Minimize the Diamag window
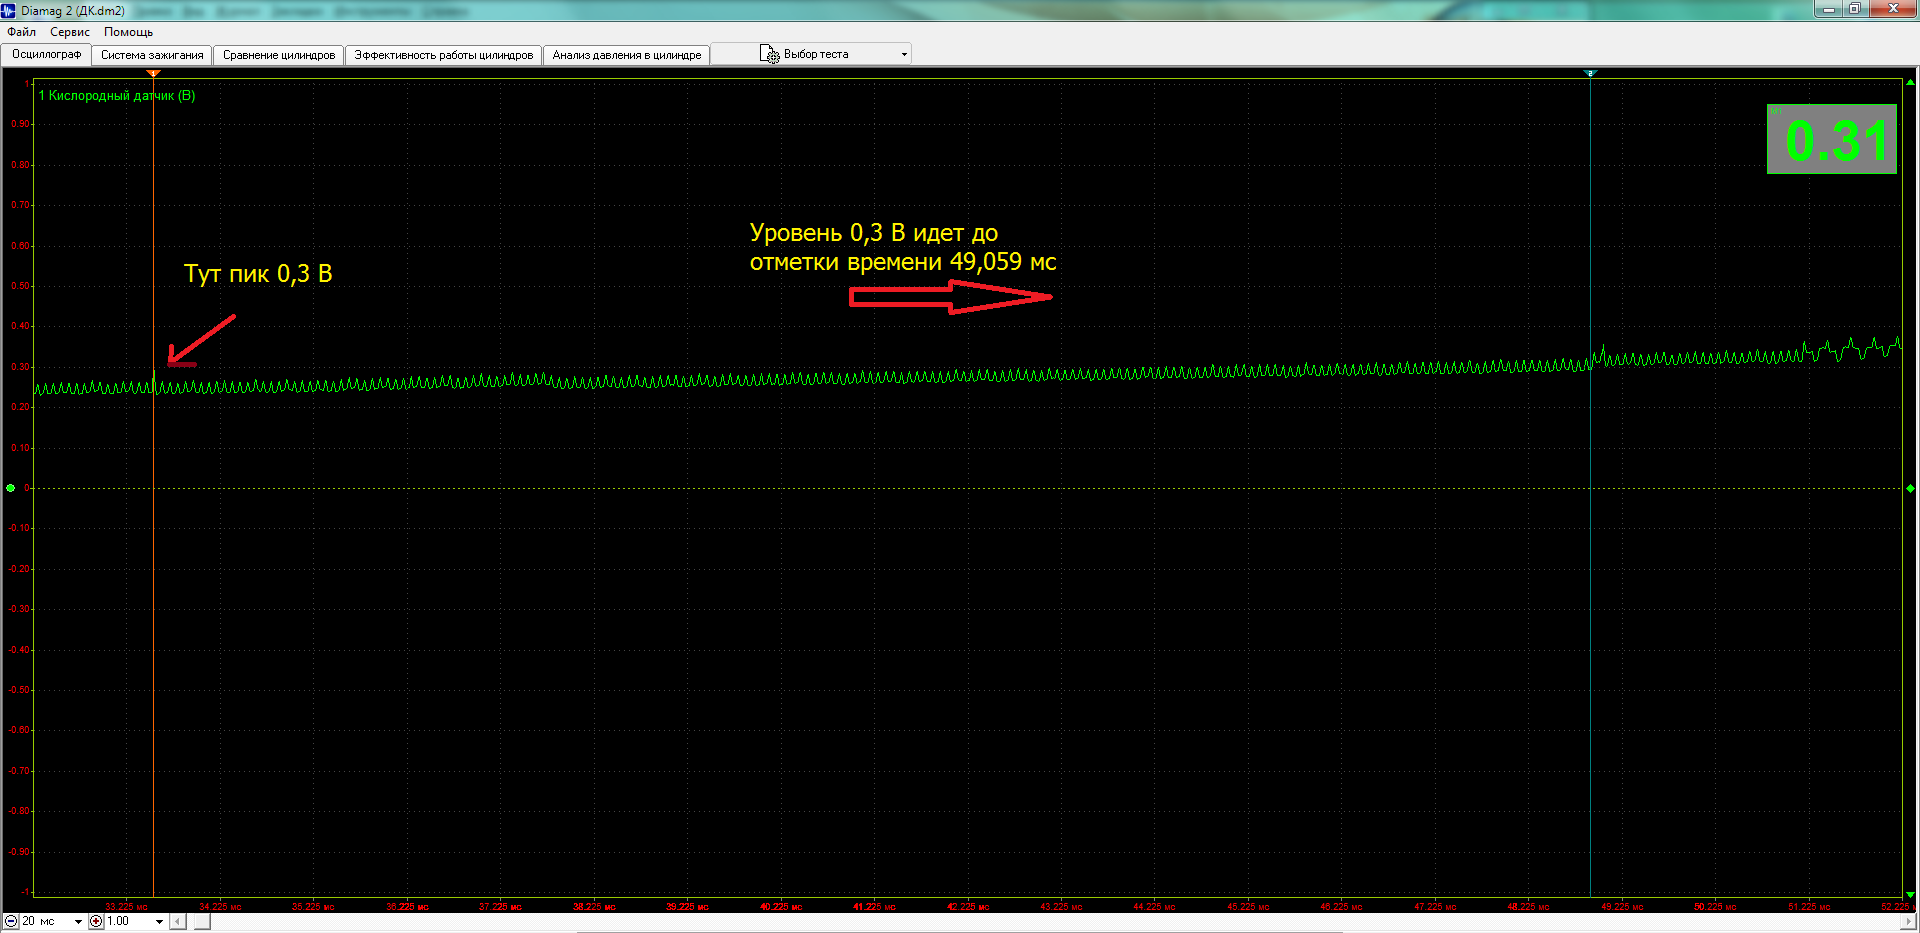Image resolution: width=1920 pixels, height=933 pixels. 1828,8
